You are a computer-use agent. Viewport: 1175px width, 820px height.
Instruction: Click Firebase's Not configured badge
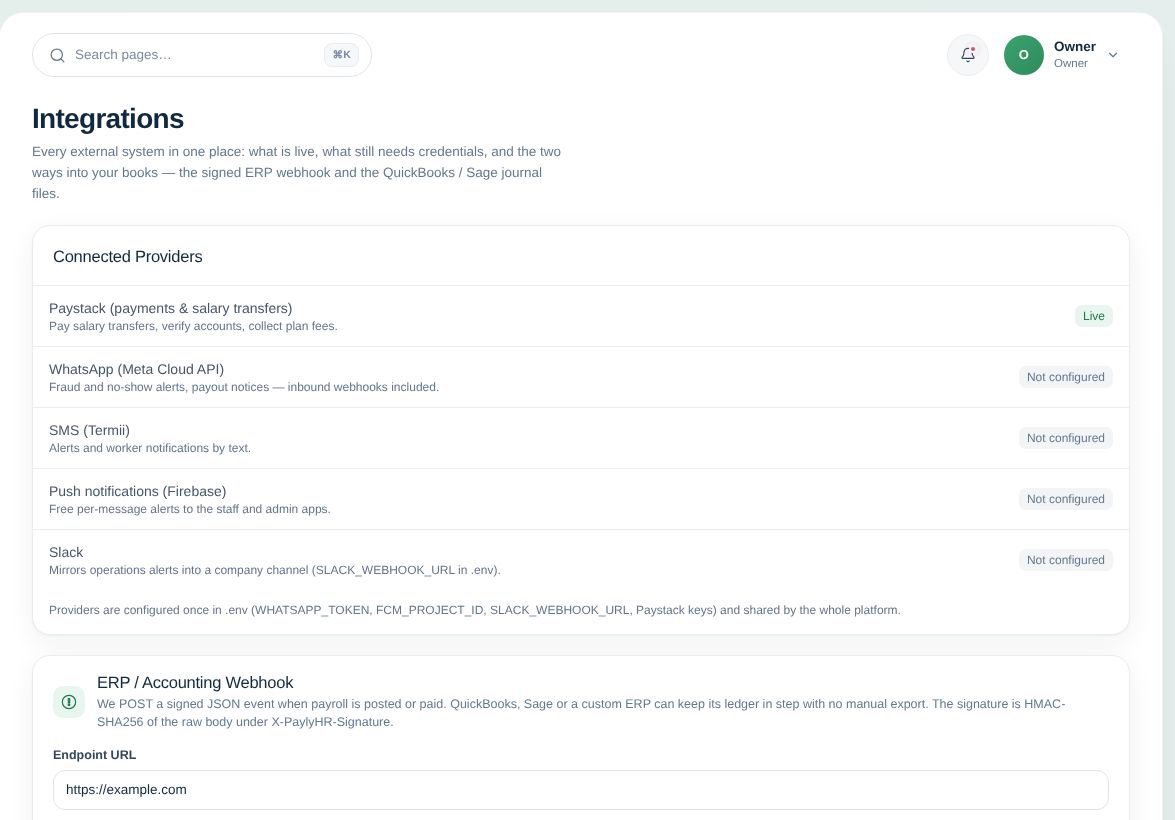[x=1066, y=499]
